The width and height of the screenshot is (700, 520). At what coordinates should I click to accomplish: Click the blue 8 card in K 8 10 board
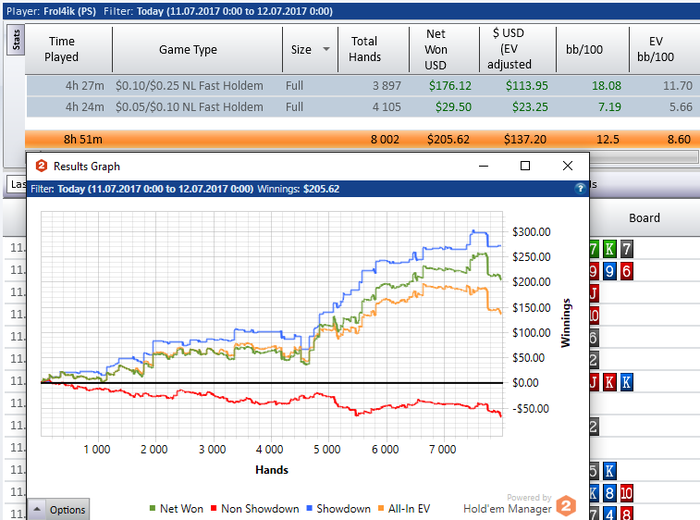point(609,493)
